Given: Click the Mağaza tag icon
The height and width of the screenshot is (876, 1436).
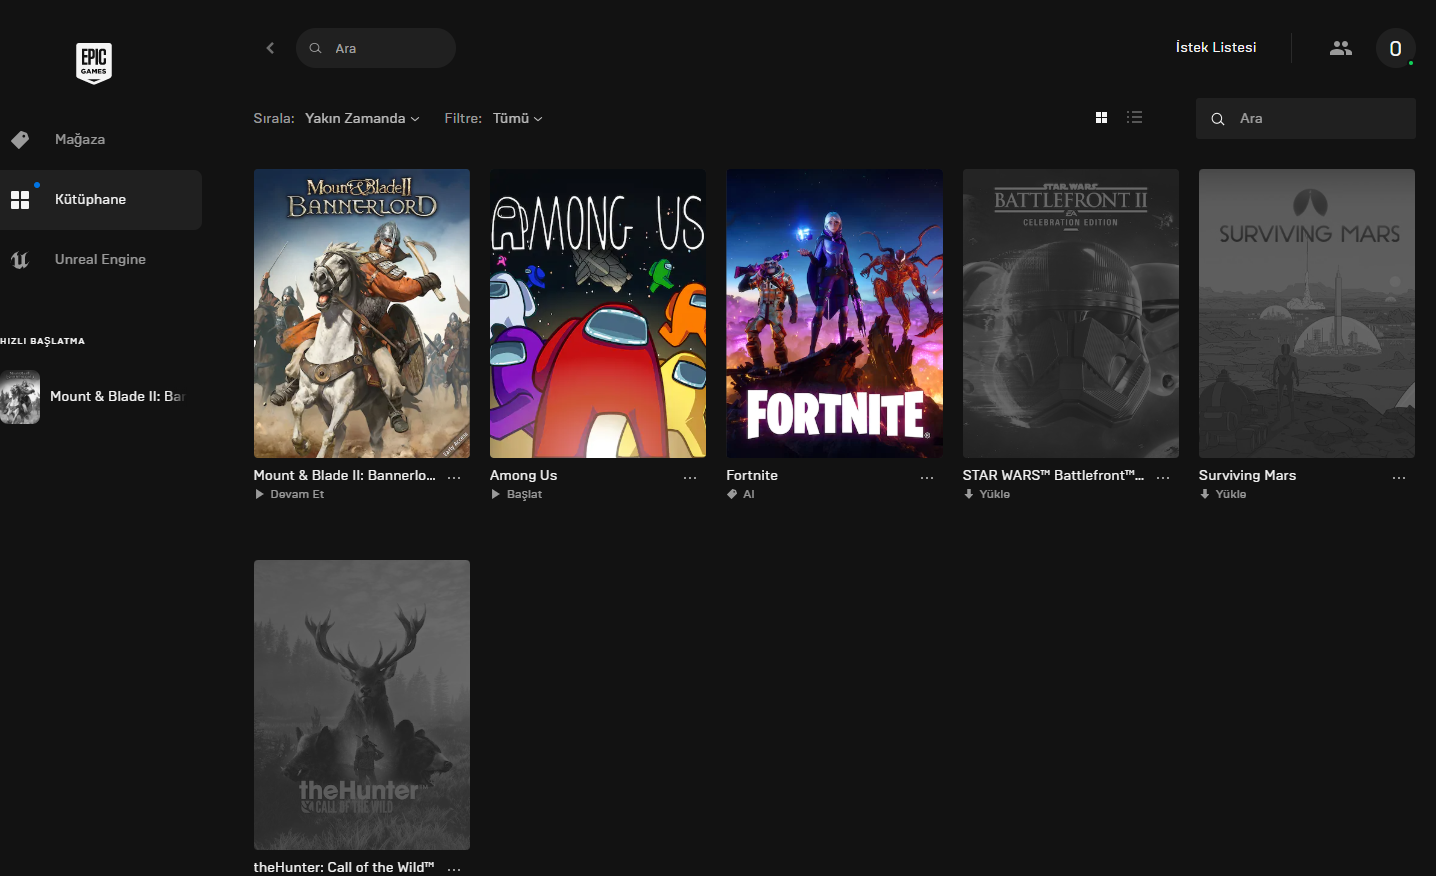Looking at the screenshot, I should pos(20,140).
